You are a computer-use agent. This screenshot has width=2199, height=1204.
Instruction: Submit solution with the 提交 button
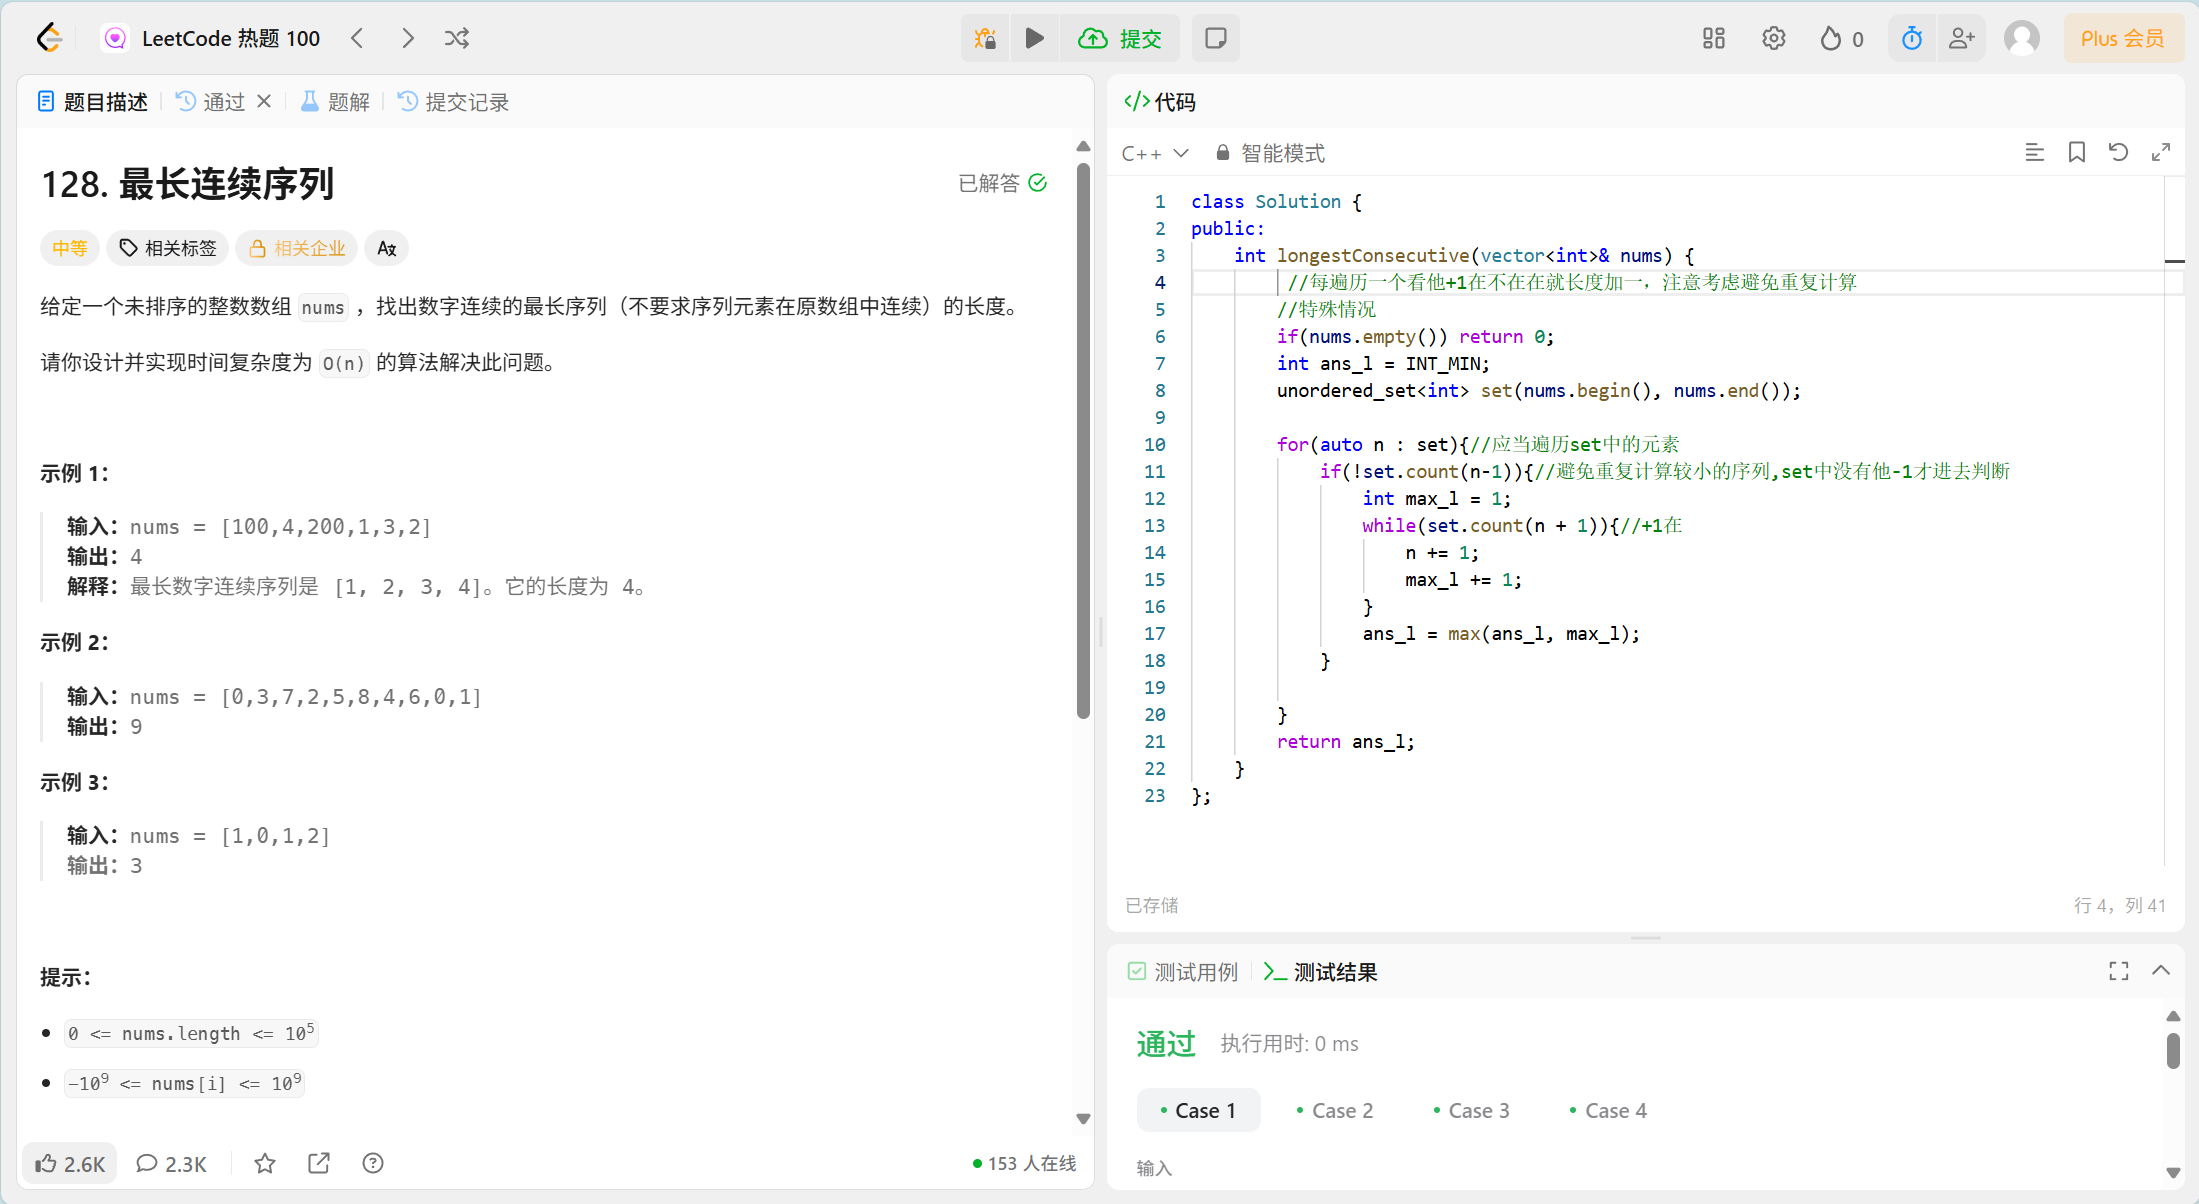(1120, 38)
